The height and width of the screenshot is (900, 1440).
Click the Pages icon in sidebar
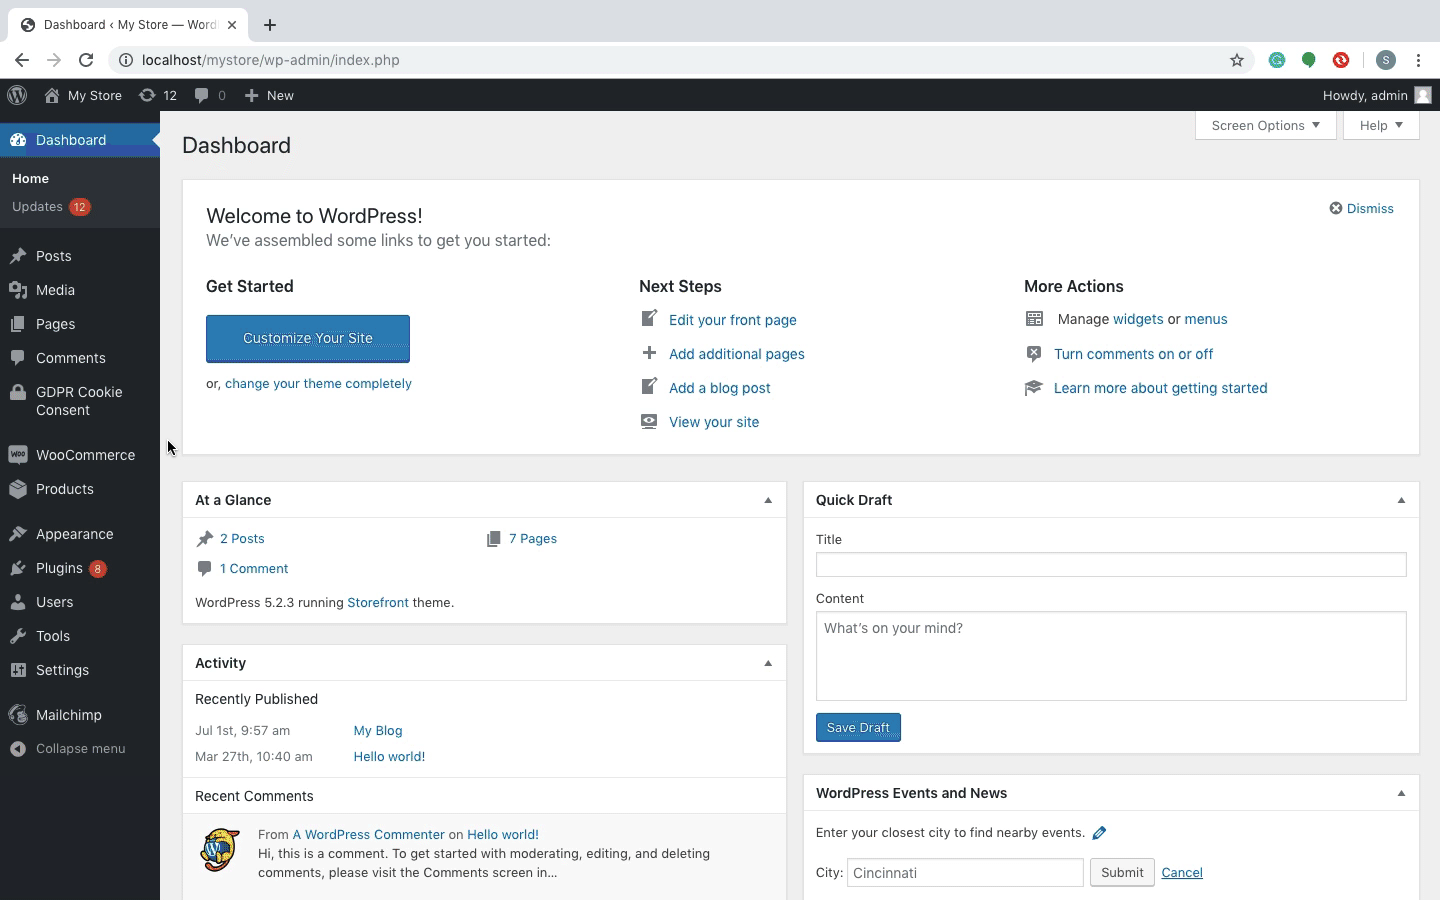click(x=18, y=324)
